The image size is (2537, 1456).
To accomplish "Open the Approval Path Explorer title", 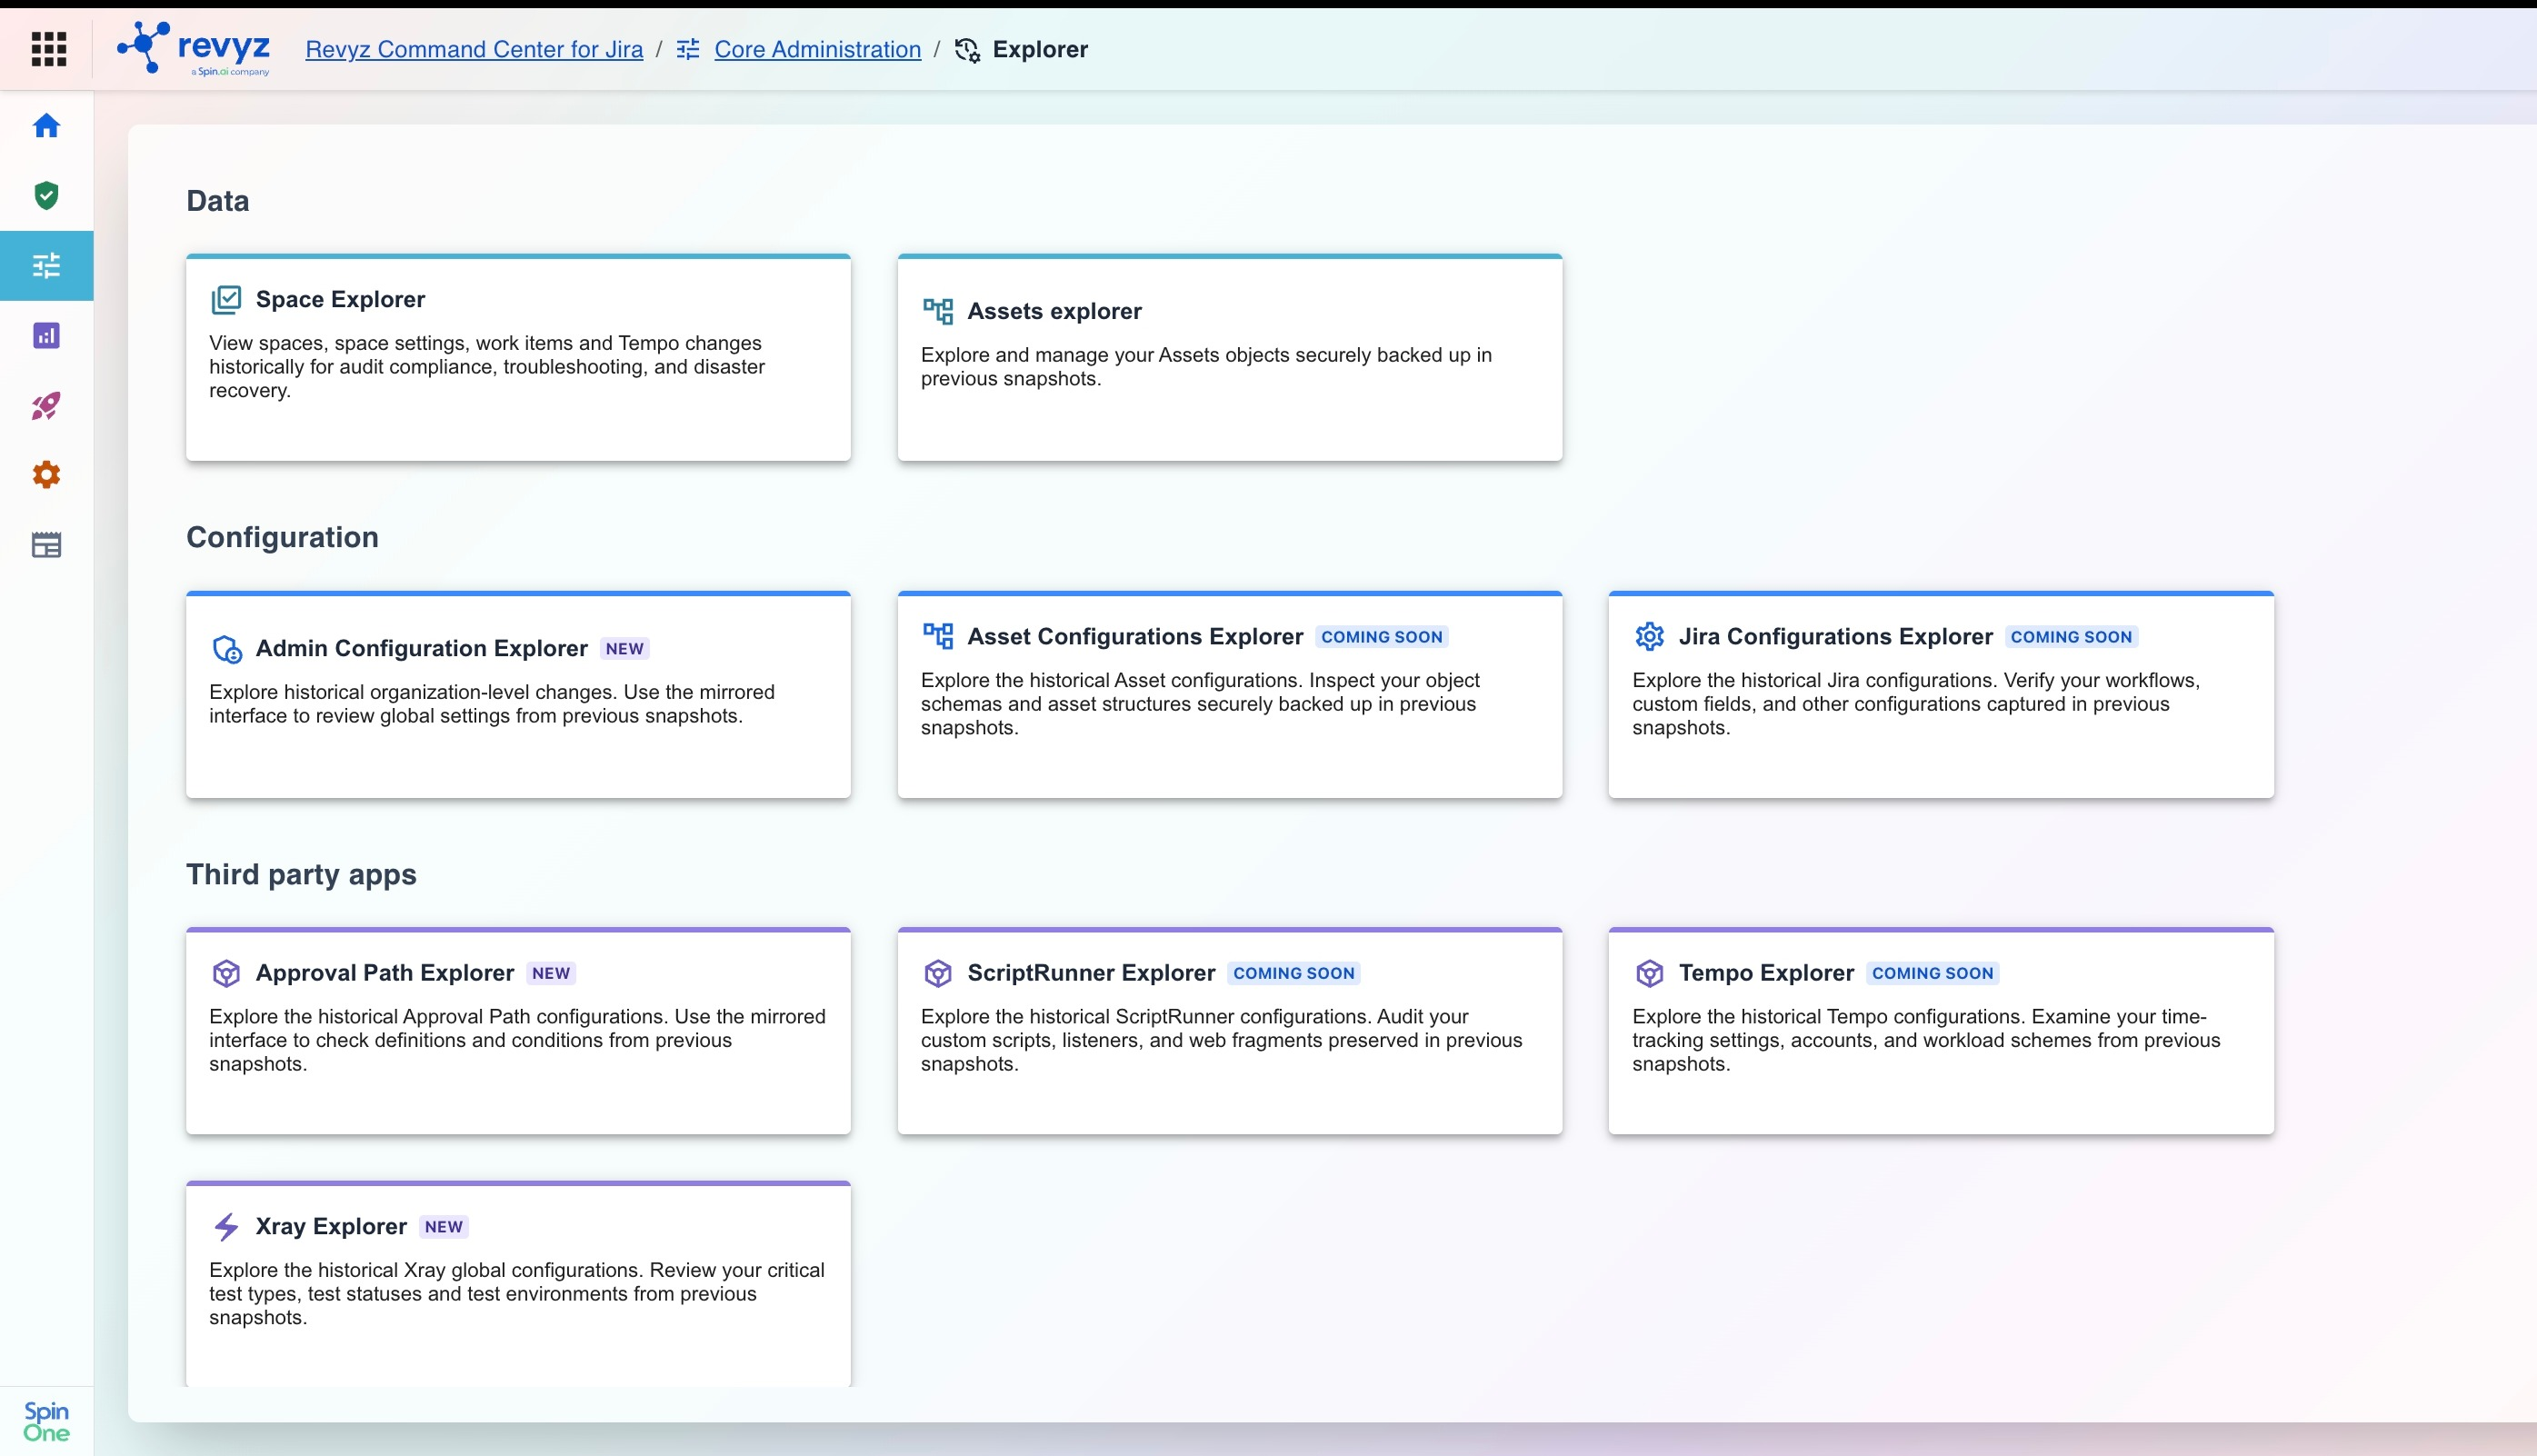I will [385, 973].
